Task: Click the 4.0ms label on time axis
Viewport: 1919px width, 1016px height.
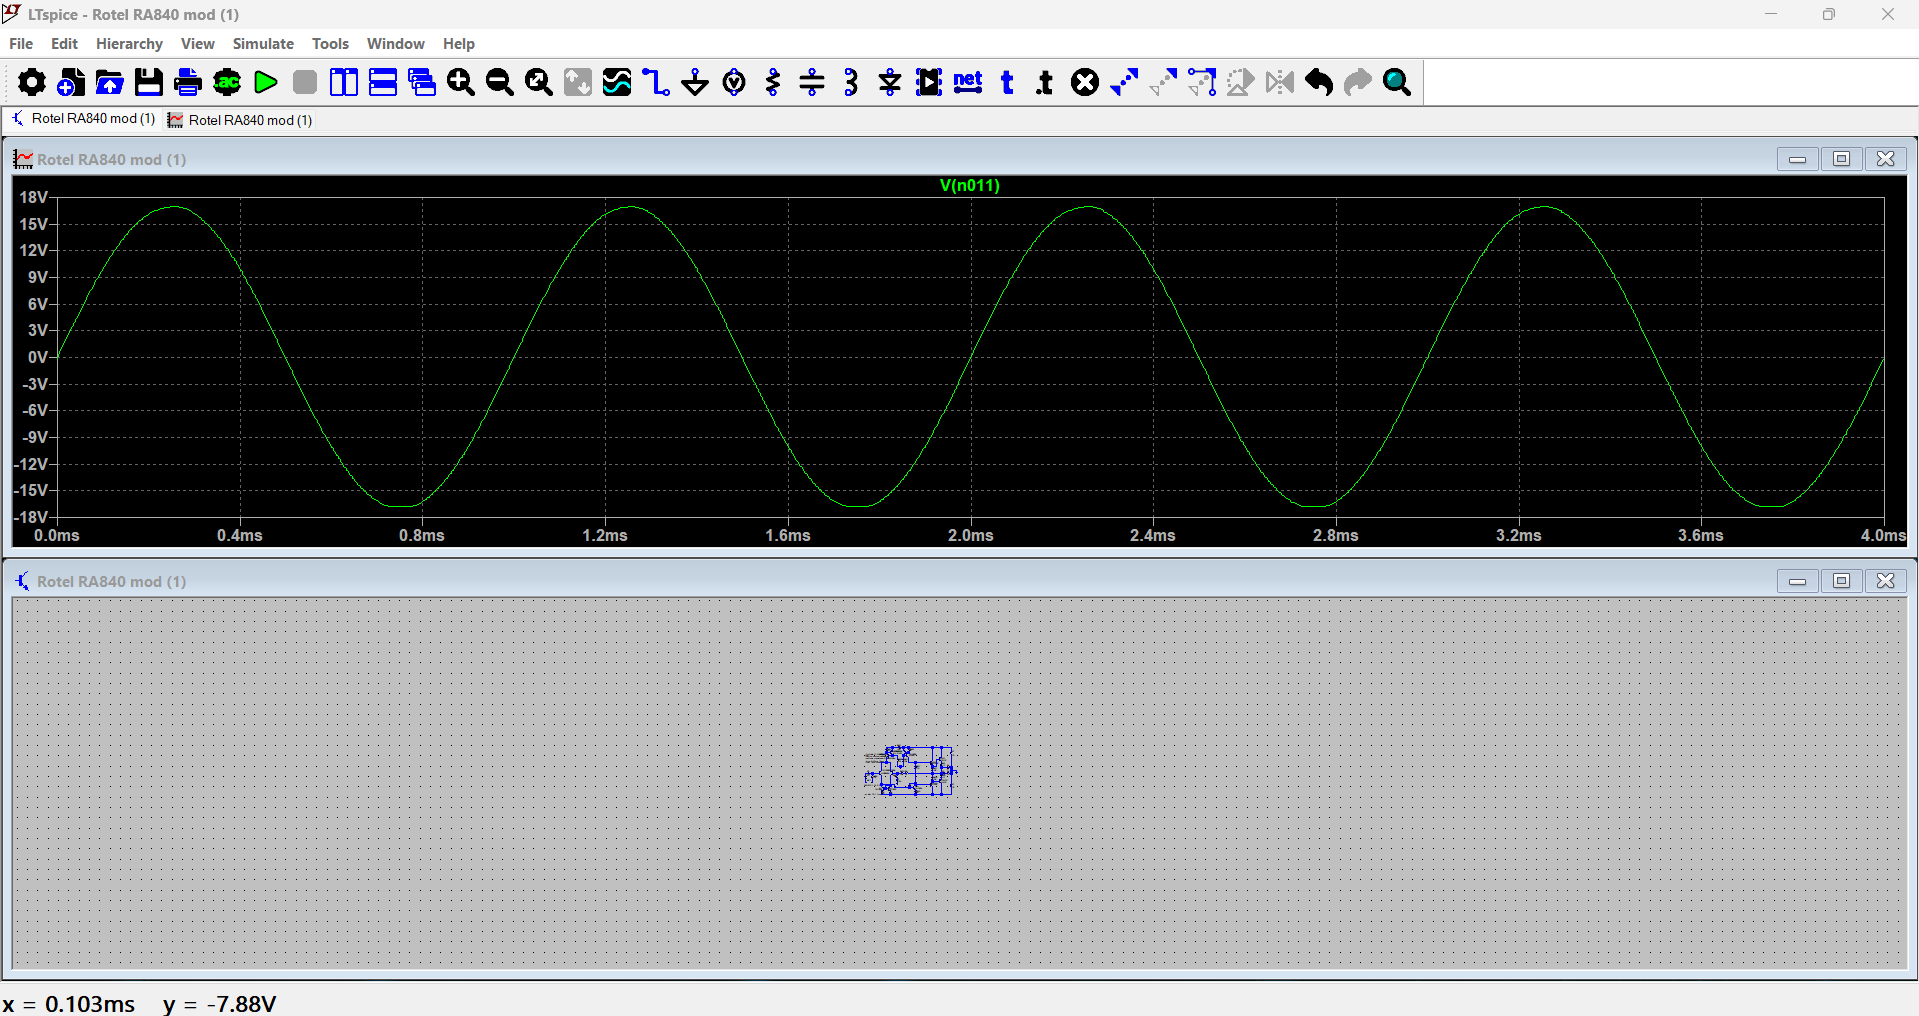Action: 1883,536
